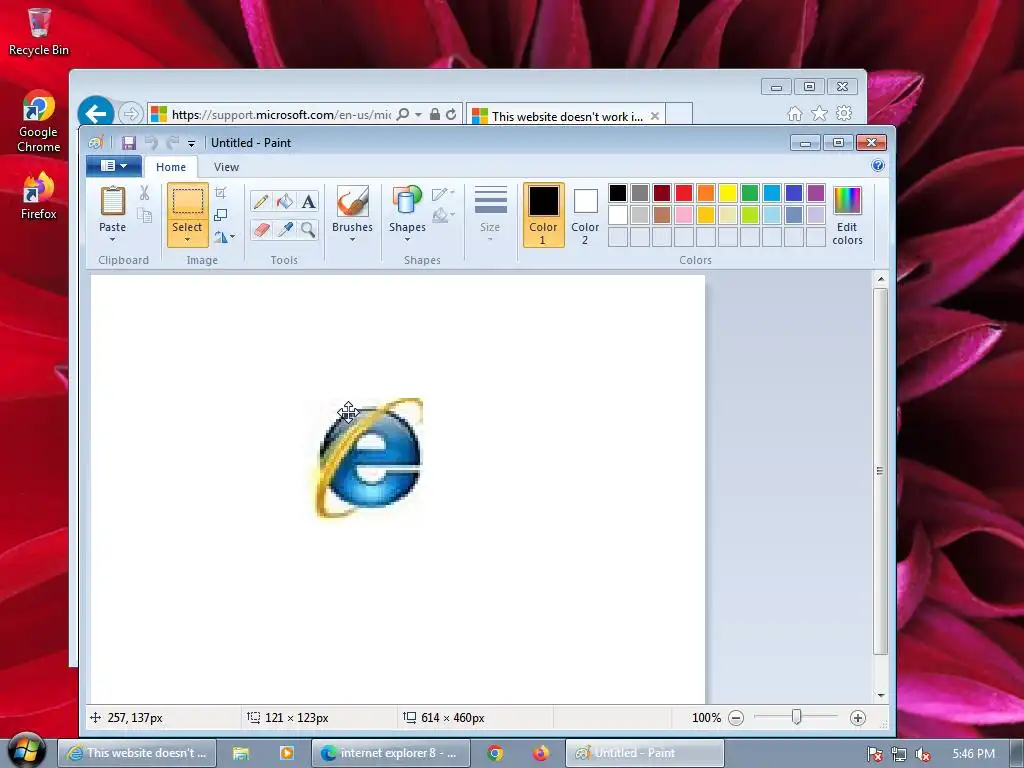Open Edit colors dialog
This screenshot has width=1024, height=768.
pyautogui.click(x=847, y=215)
